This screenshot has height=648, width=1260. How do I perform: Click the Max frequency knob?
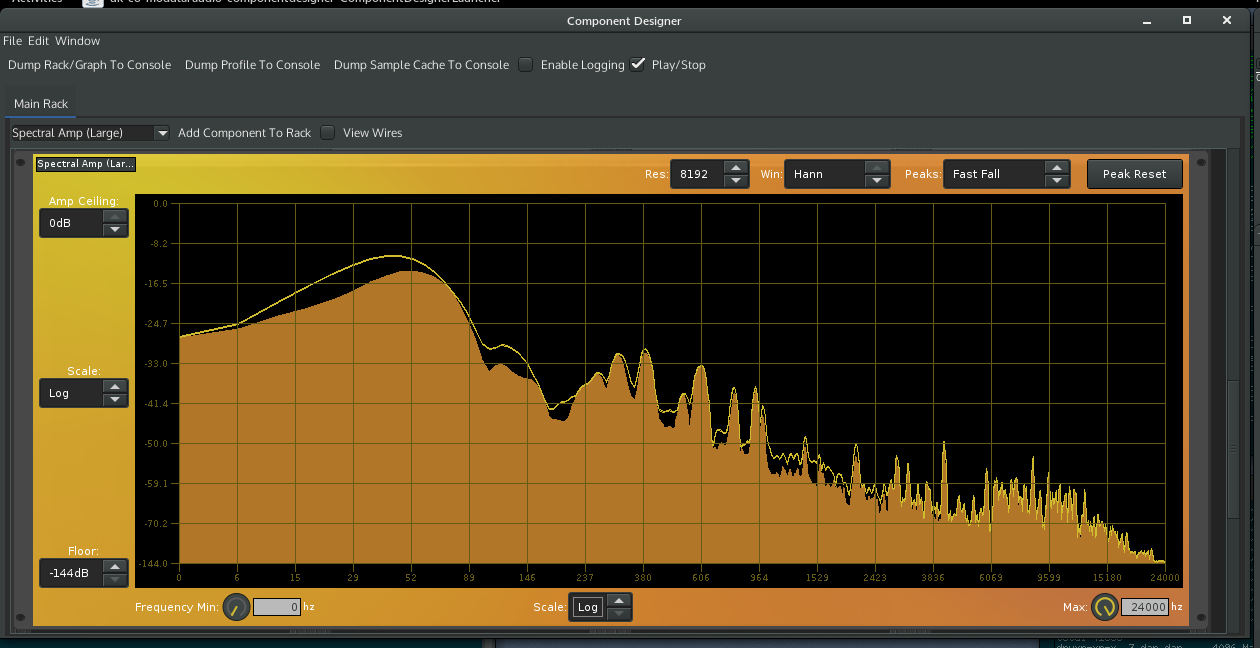(1105, 607)
